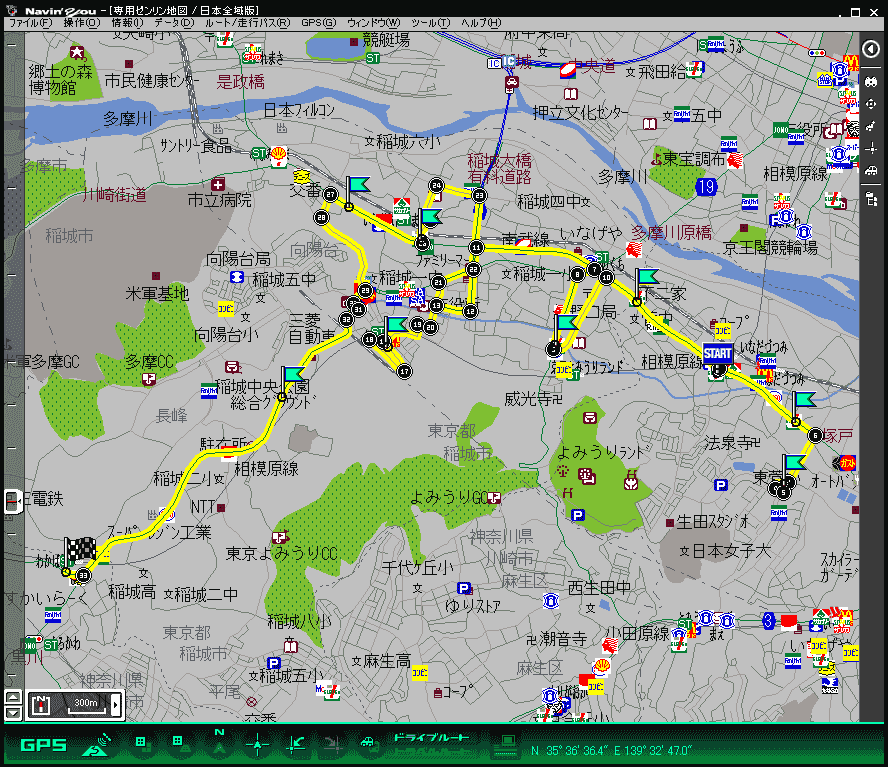888x767 pixels.
Task: Click route waypoint number 17
Action: [x=404, y=372]
